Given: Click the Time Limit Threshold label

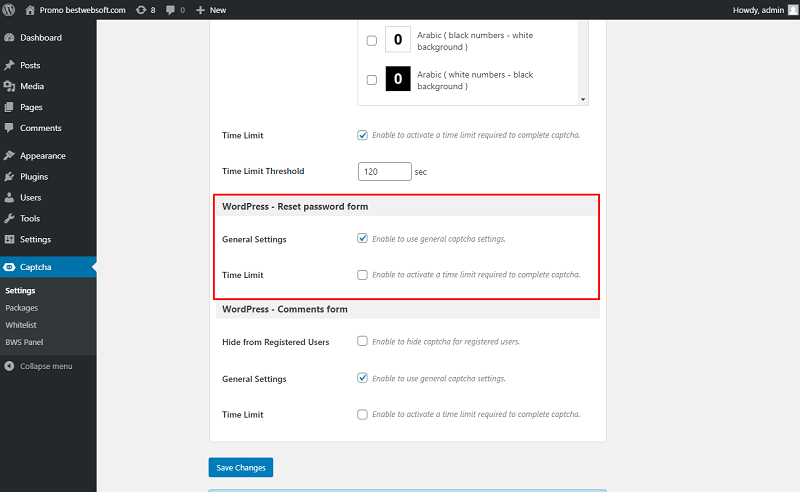Looking at the screenshot, I should click(263, 171).
